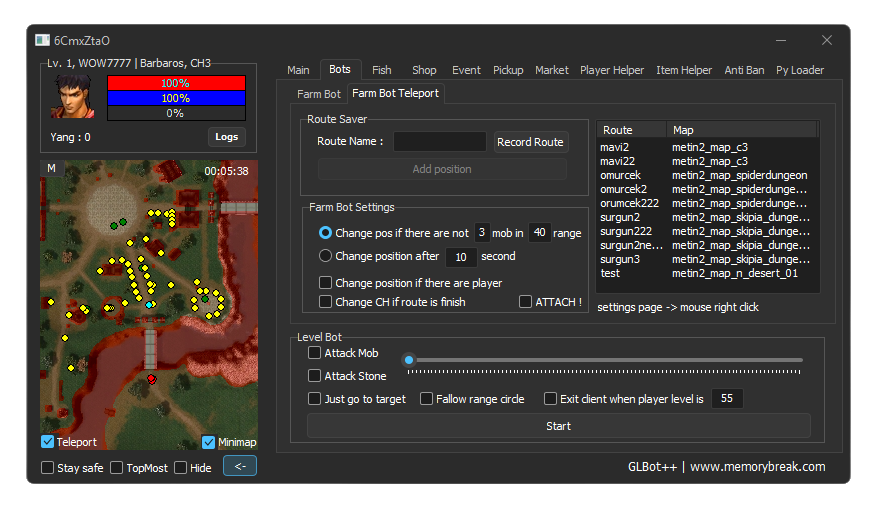Viewport: 886px width, 521px height.
Task: Select the Bots tab
Action: pyautogui.click(x=340, y=70)
